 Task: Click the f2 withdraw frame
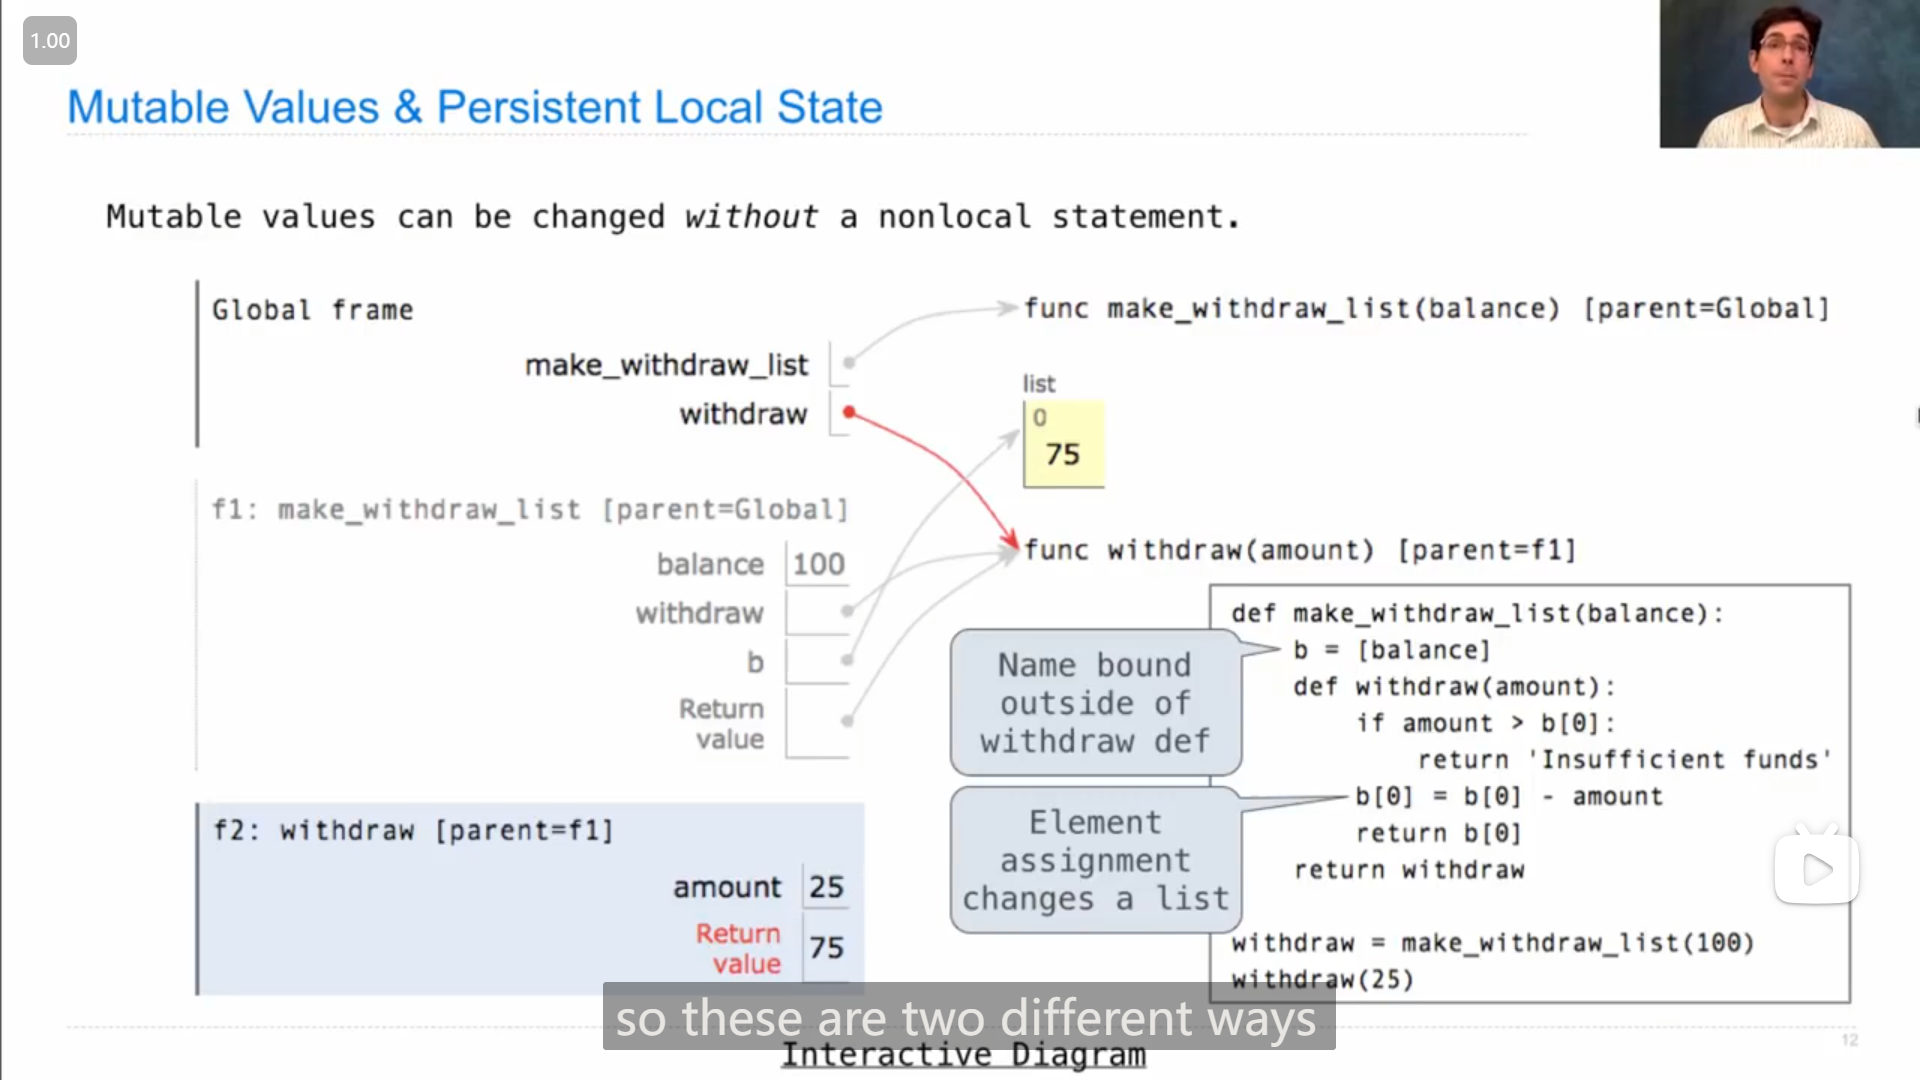[x=527, y=897]
